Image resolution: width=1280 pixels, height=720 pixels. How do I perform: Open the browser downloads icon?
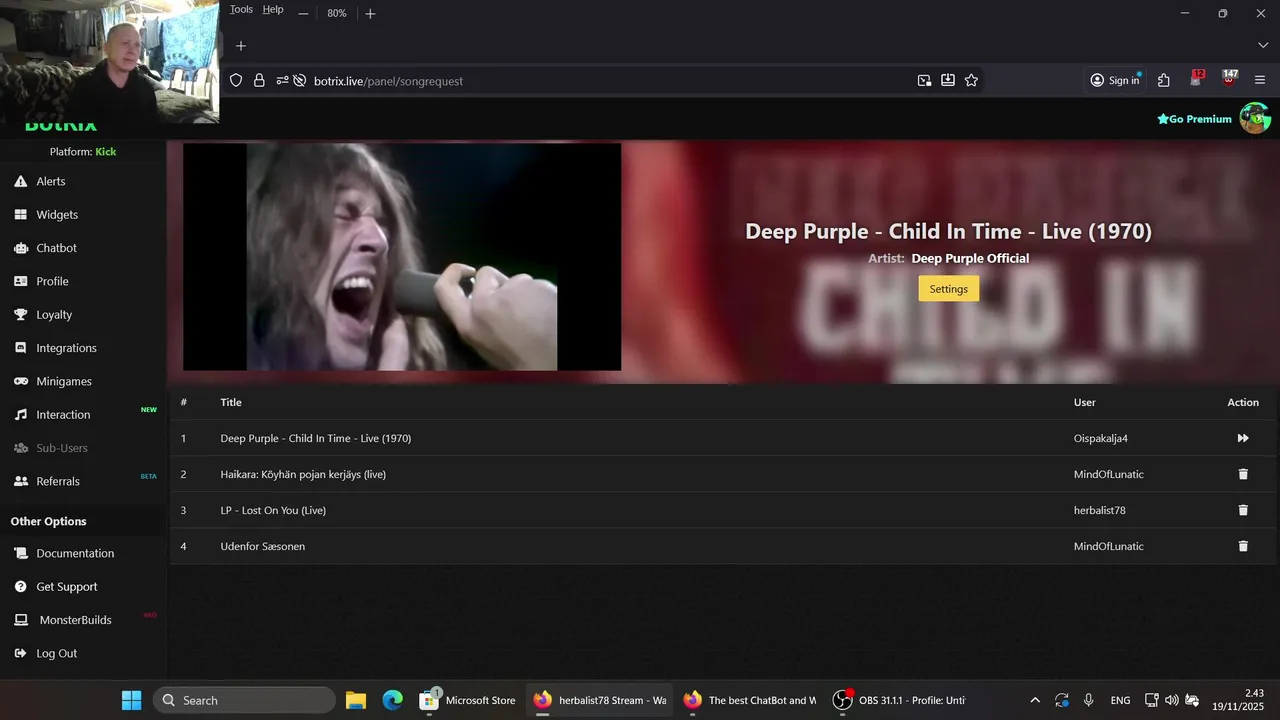(948, 80)
